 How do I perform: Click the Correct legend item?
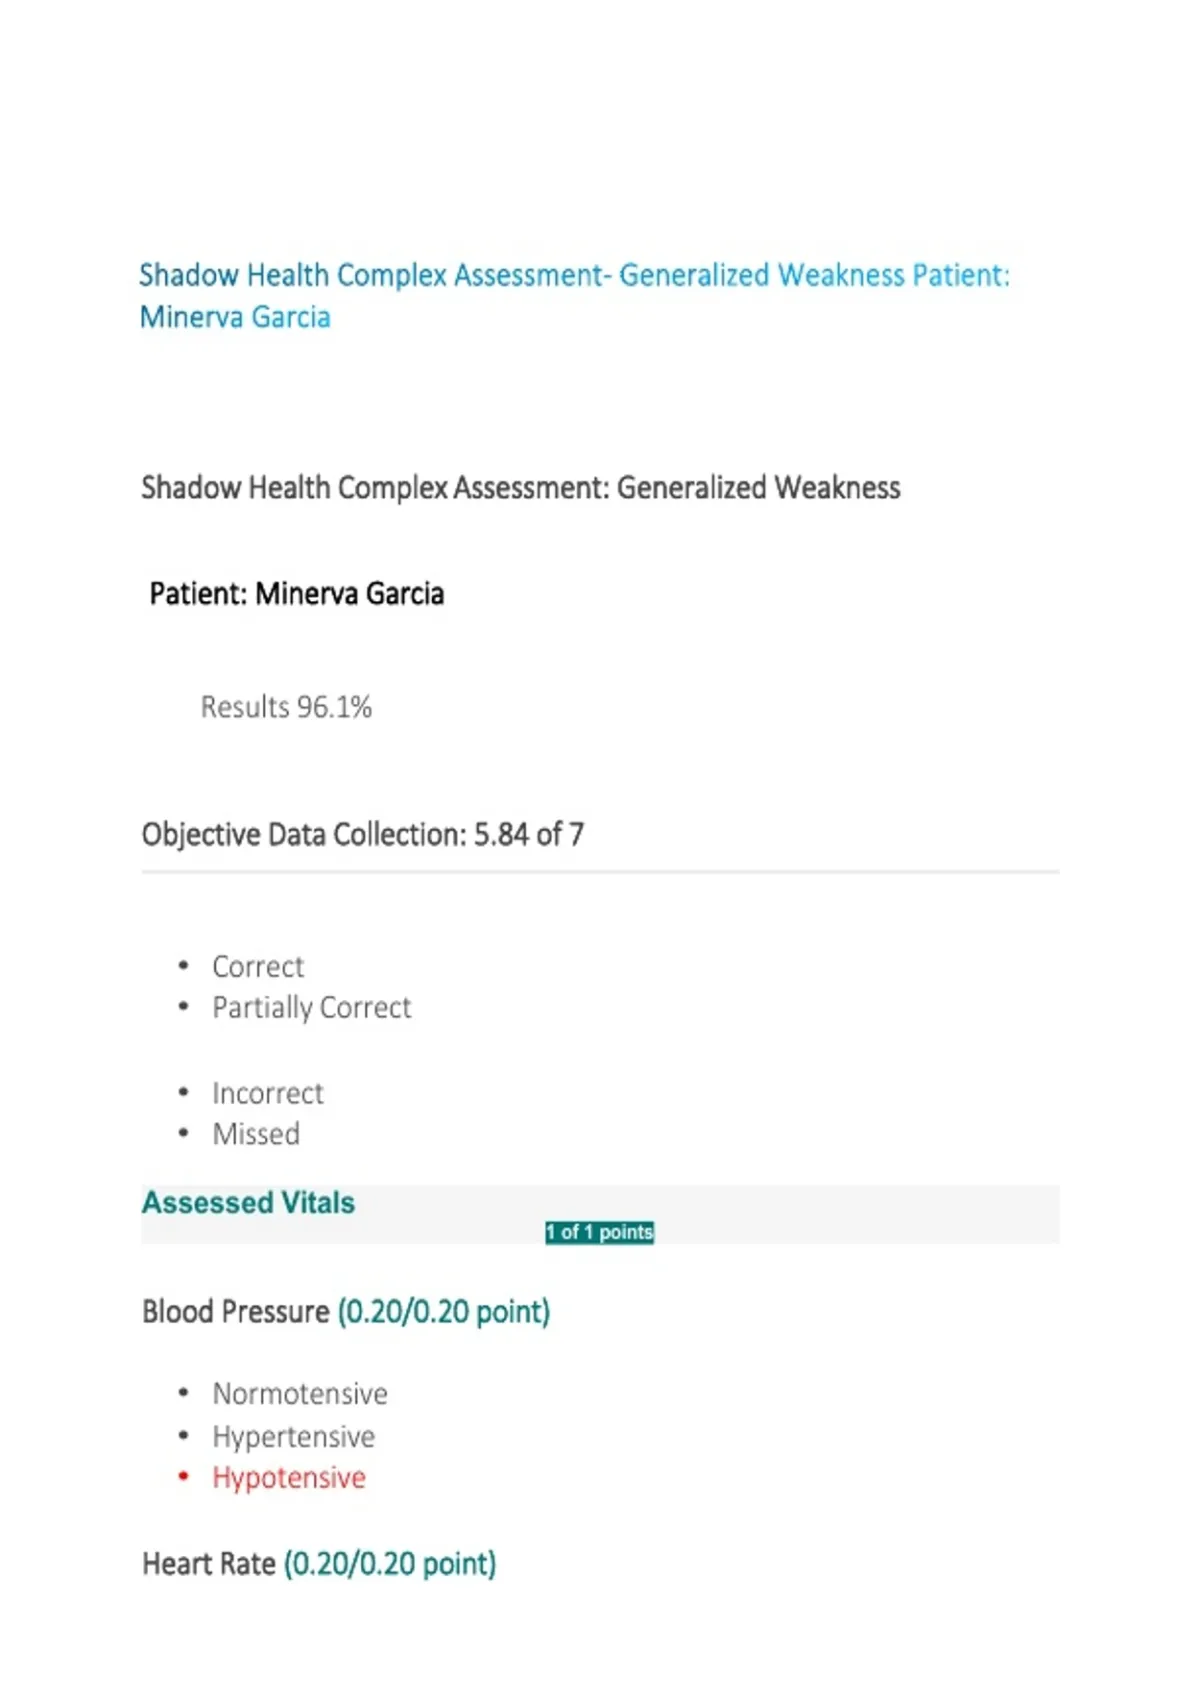[258, 967]
